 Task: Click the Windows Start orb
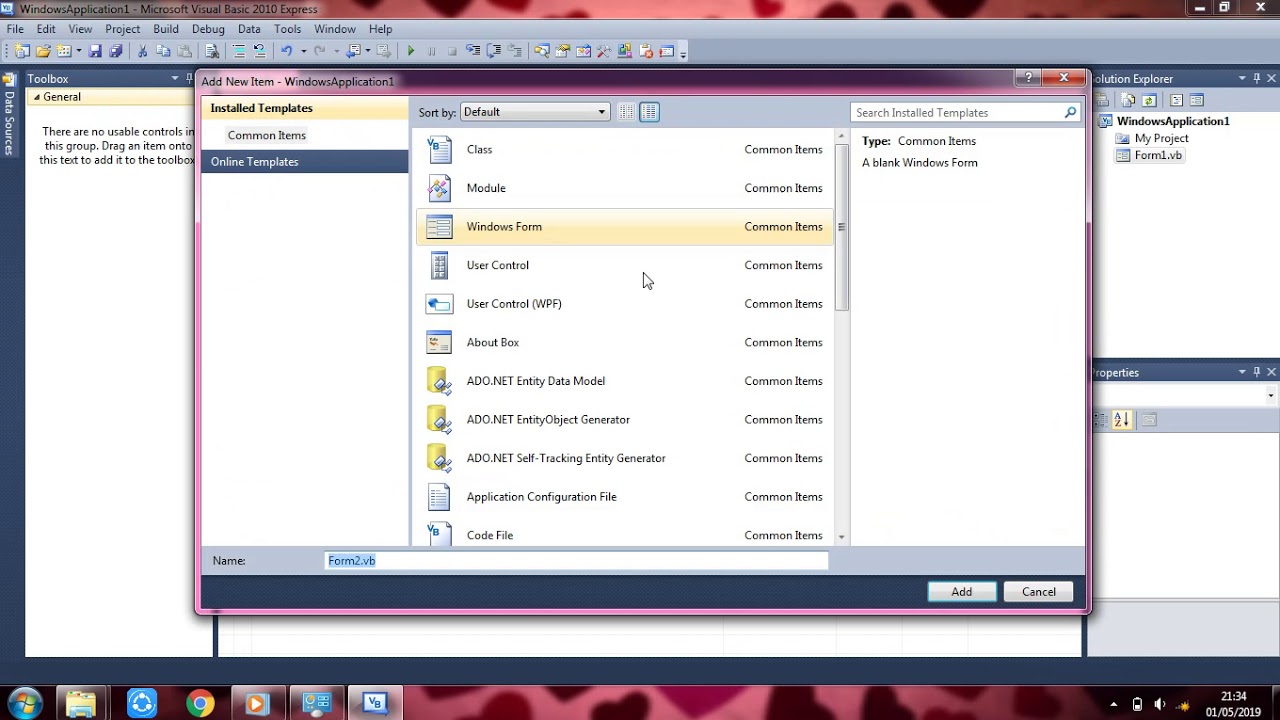coord(24,703)
